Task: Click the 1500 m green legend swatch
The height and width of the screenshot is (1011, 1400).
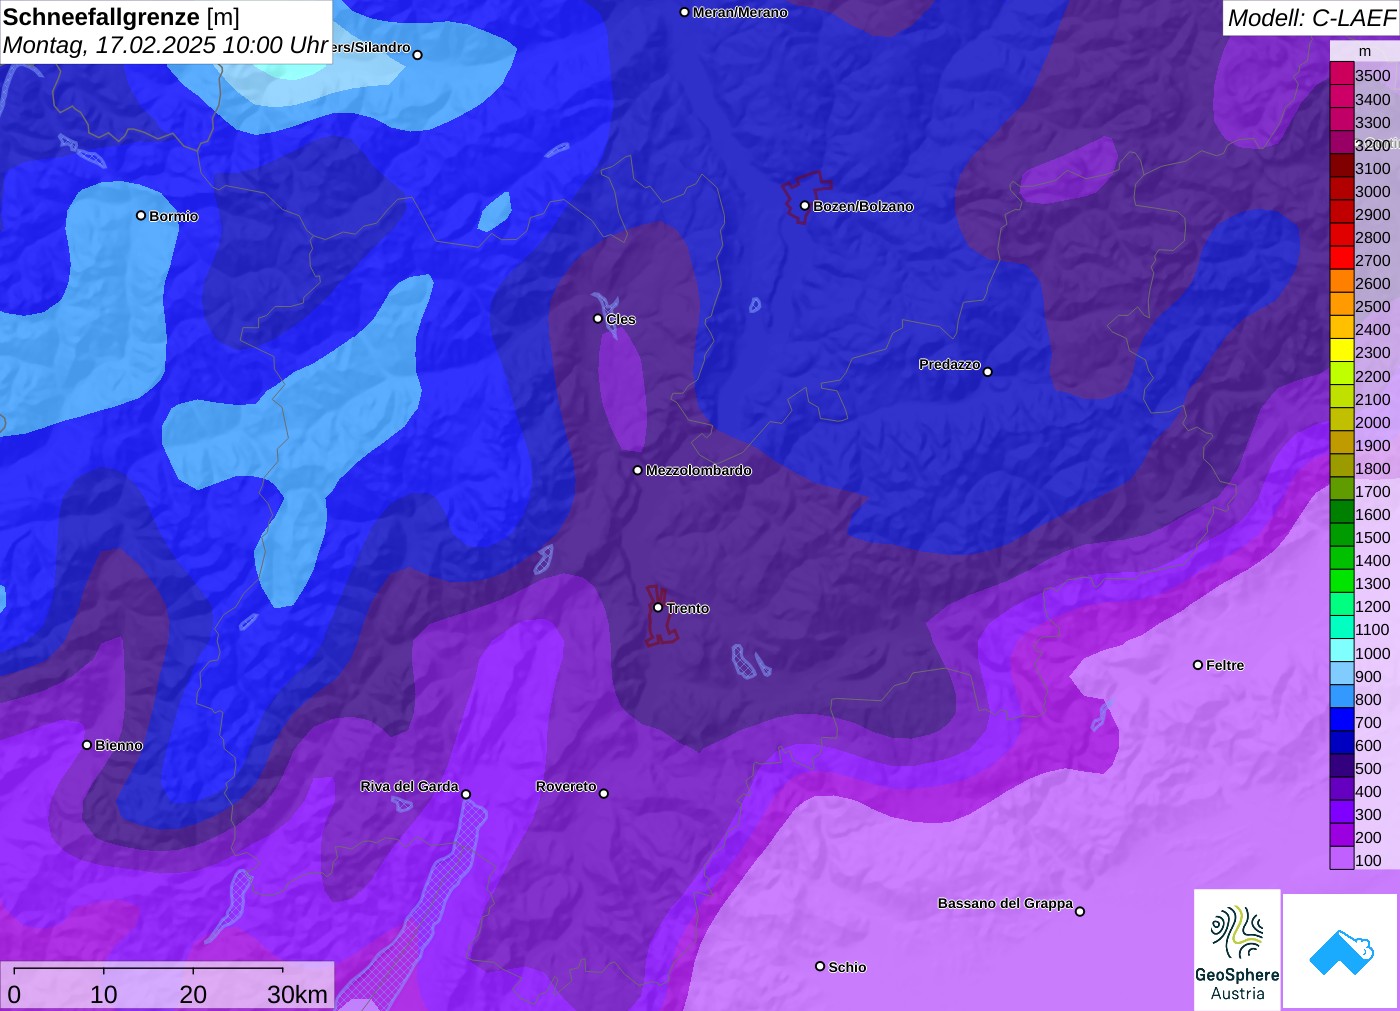Action: pos(1342,535)
